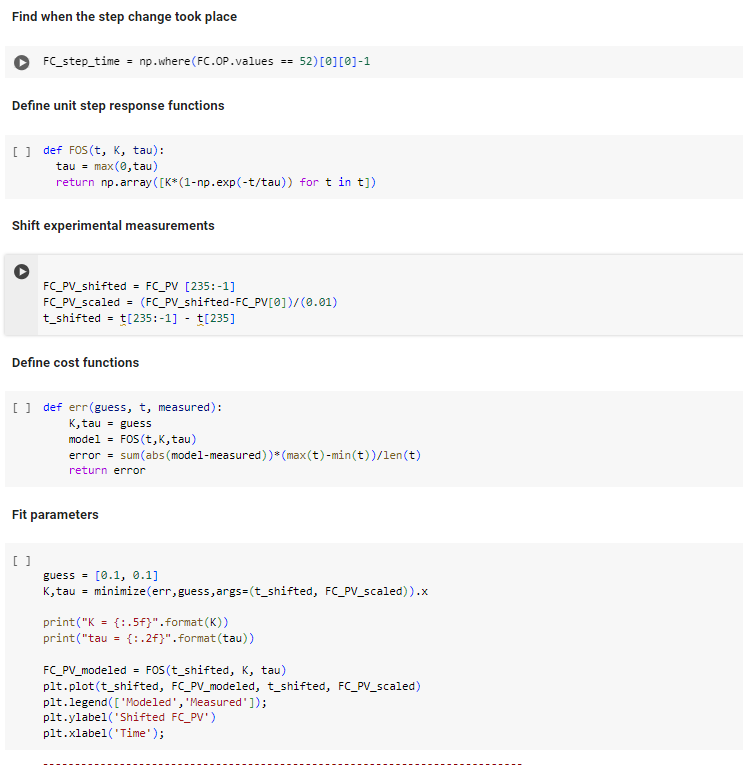Click the number 52 in np.where expression

(305, 61)
